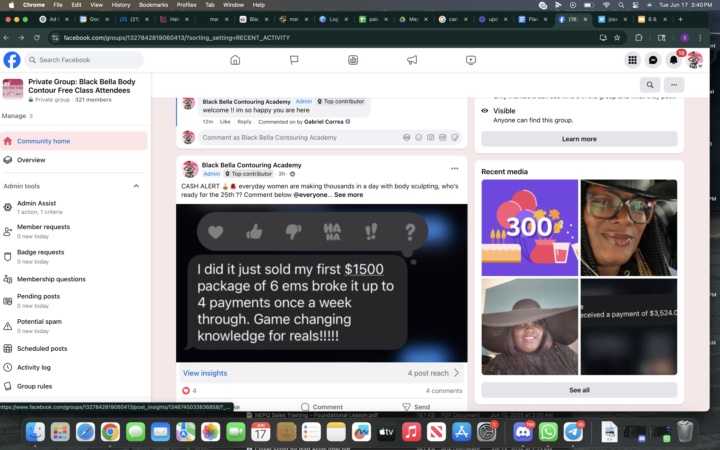This screenshot has width=720, height=450.
Task: Open the History menu in menu bar
Action: (x=121, y=5)
